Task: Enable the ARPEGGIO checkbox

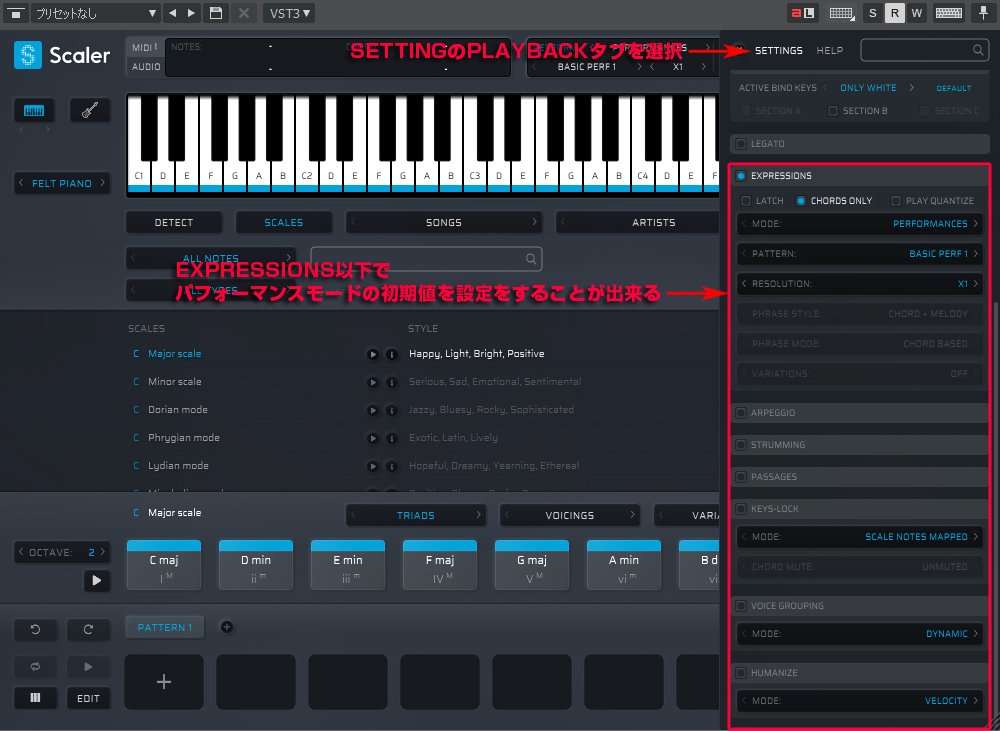Action: 740,413
